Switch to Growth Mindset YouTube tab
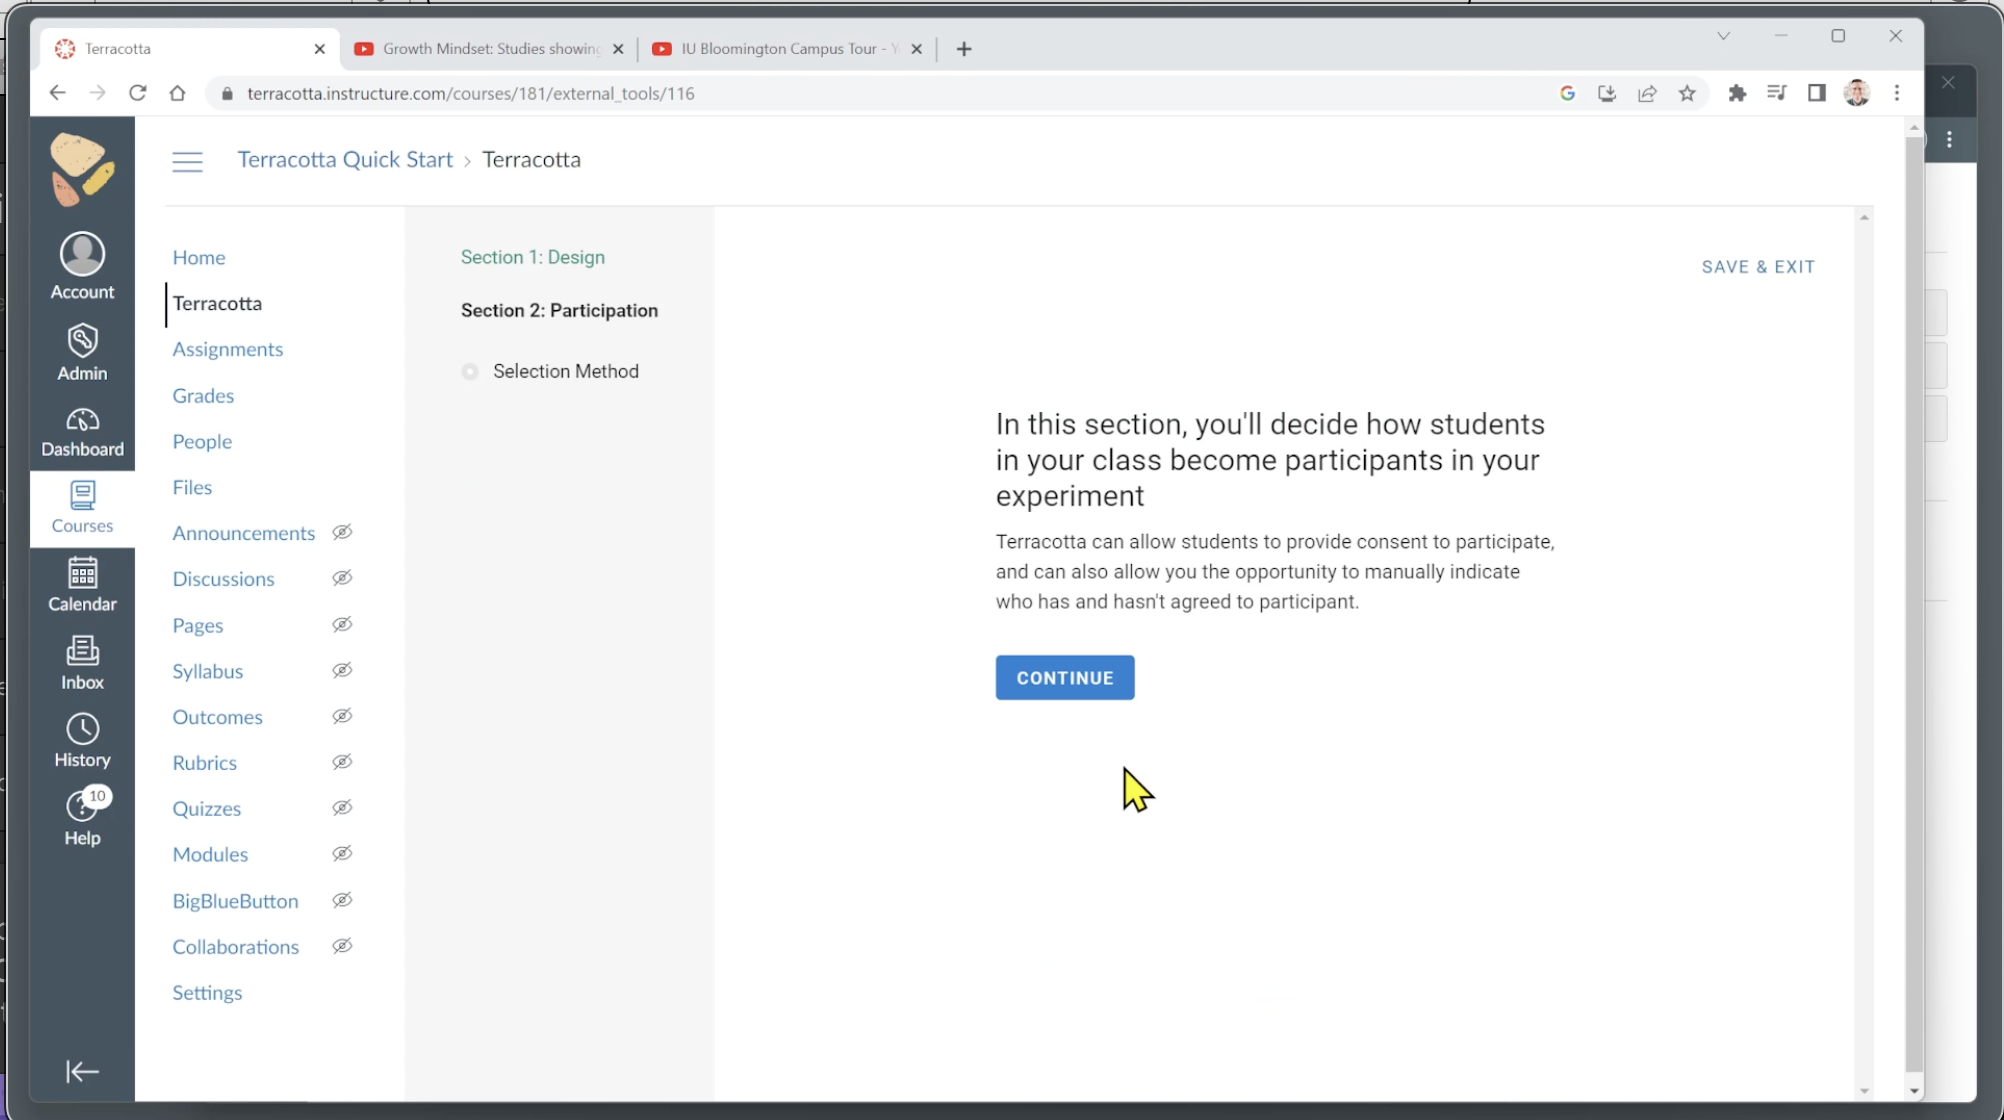 [490, 49]
